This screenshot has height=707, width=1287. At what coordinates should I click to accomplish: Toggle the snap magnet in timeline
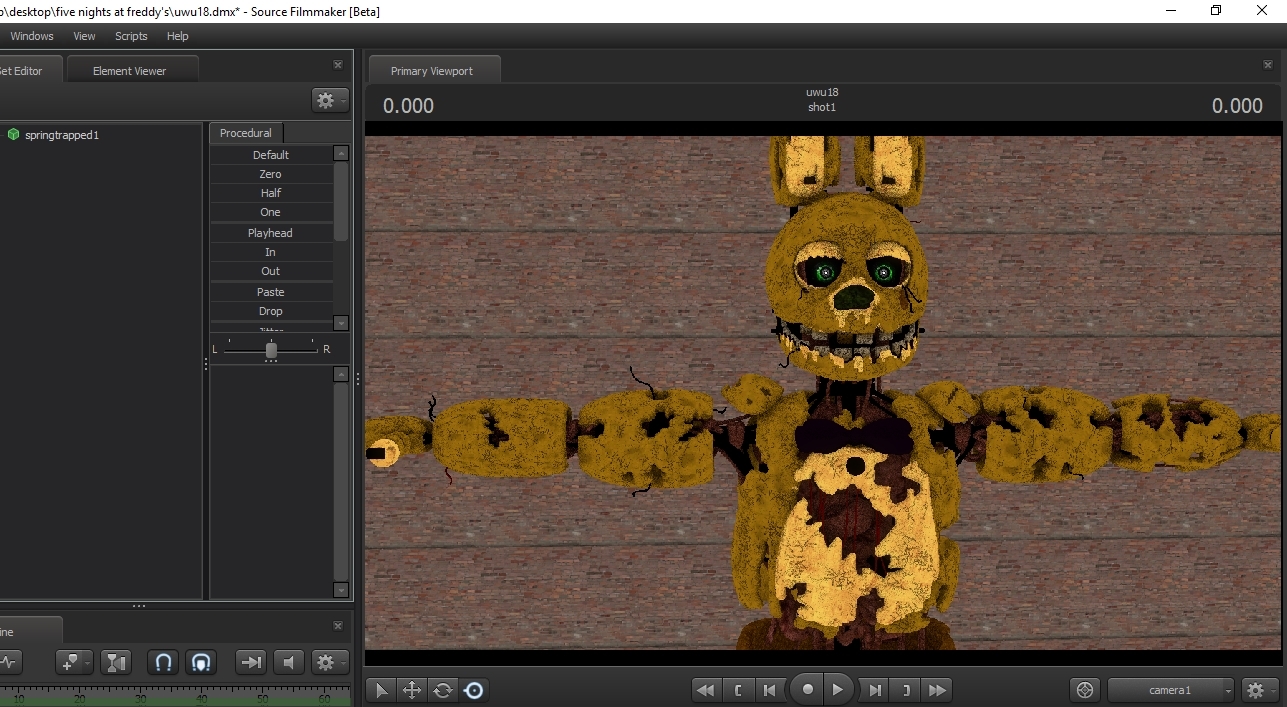pyautogui.click(x=165, y=662)
